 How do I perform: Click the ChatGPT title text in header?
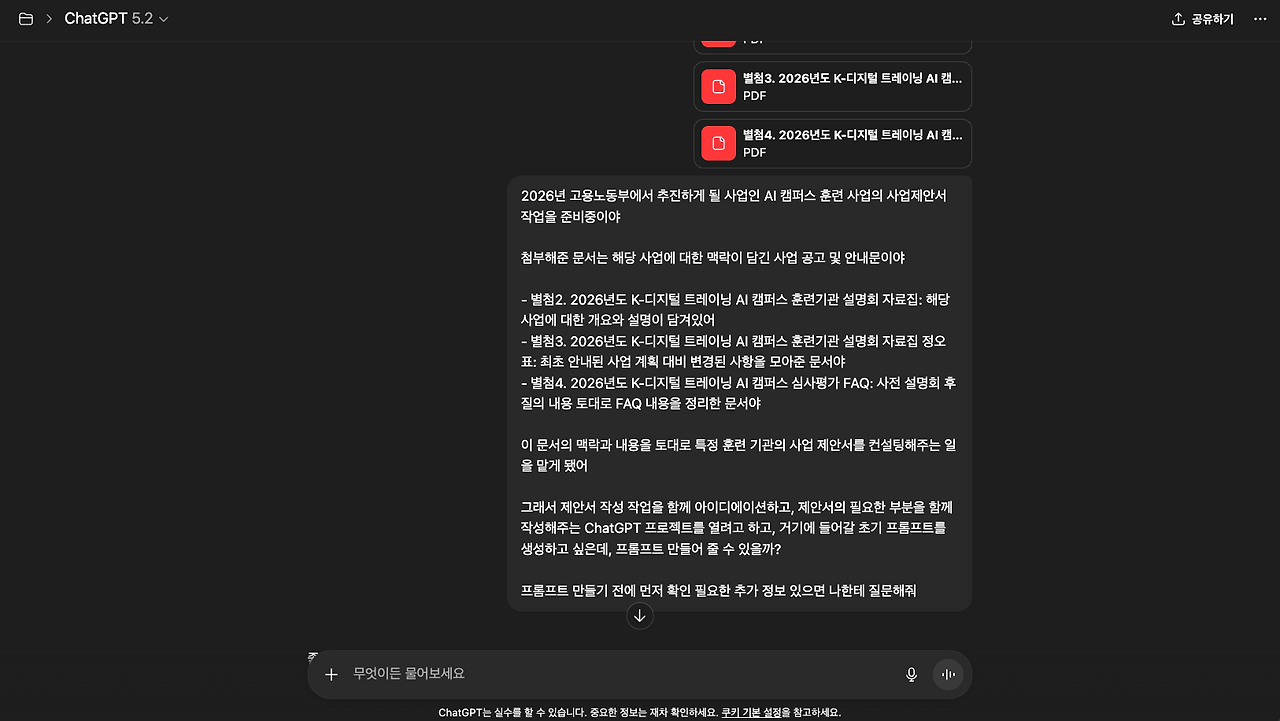[96, 19]
